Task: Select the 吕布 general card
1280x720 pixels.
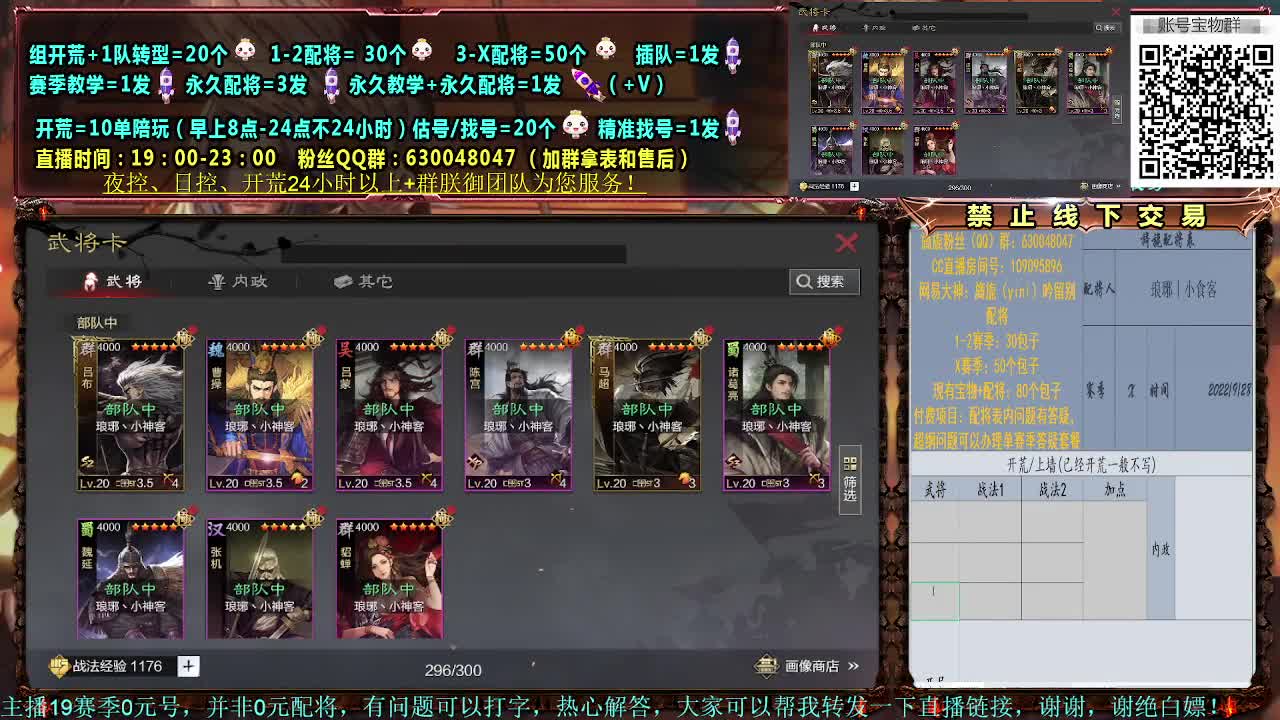Action: [130, 415]
